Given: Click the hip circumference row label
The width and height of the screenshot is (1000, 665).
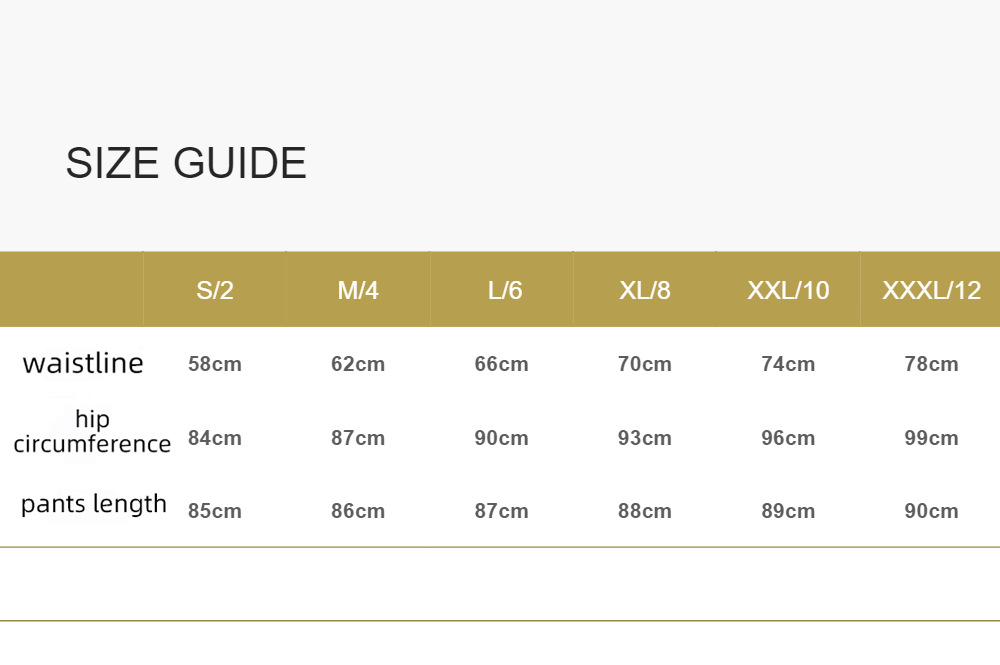Looking at the screenshot, I should pos(92,432).
